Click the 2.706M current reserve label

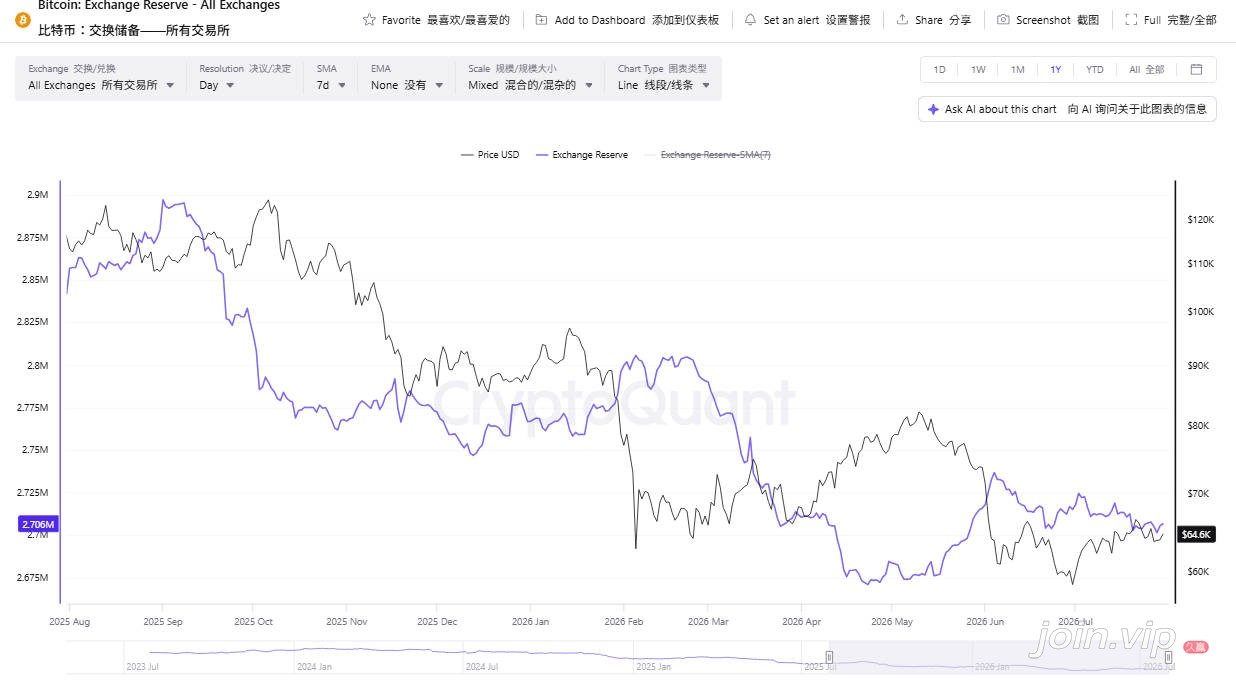pos(39,524)
